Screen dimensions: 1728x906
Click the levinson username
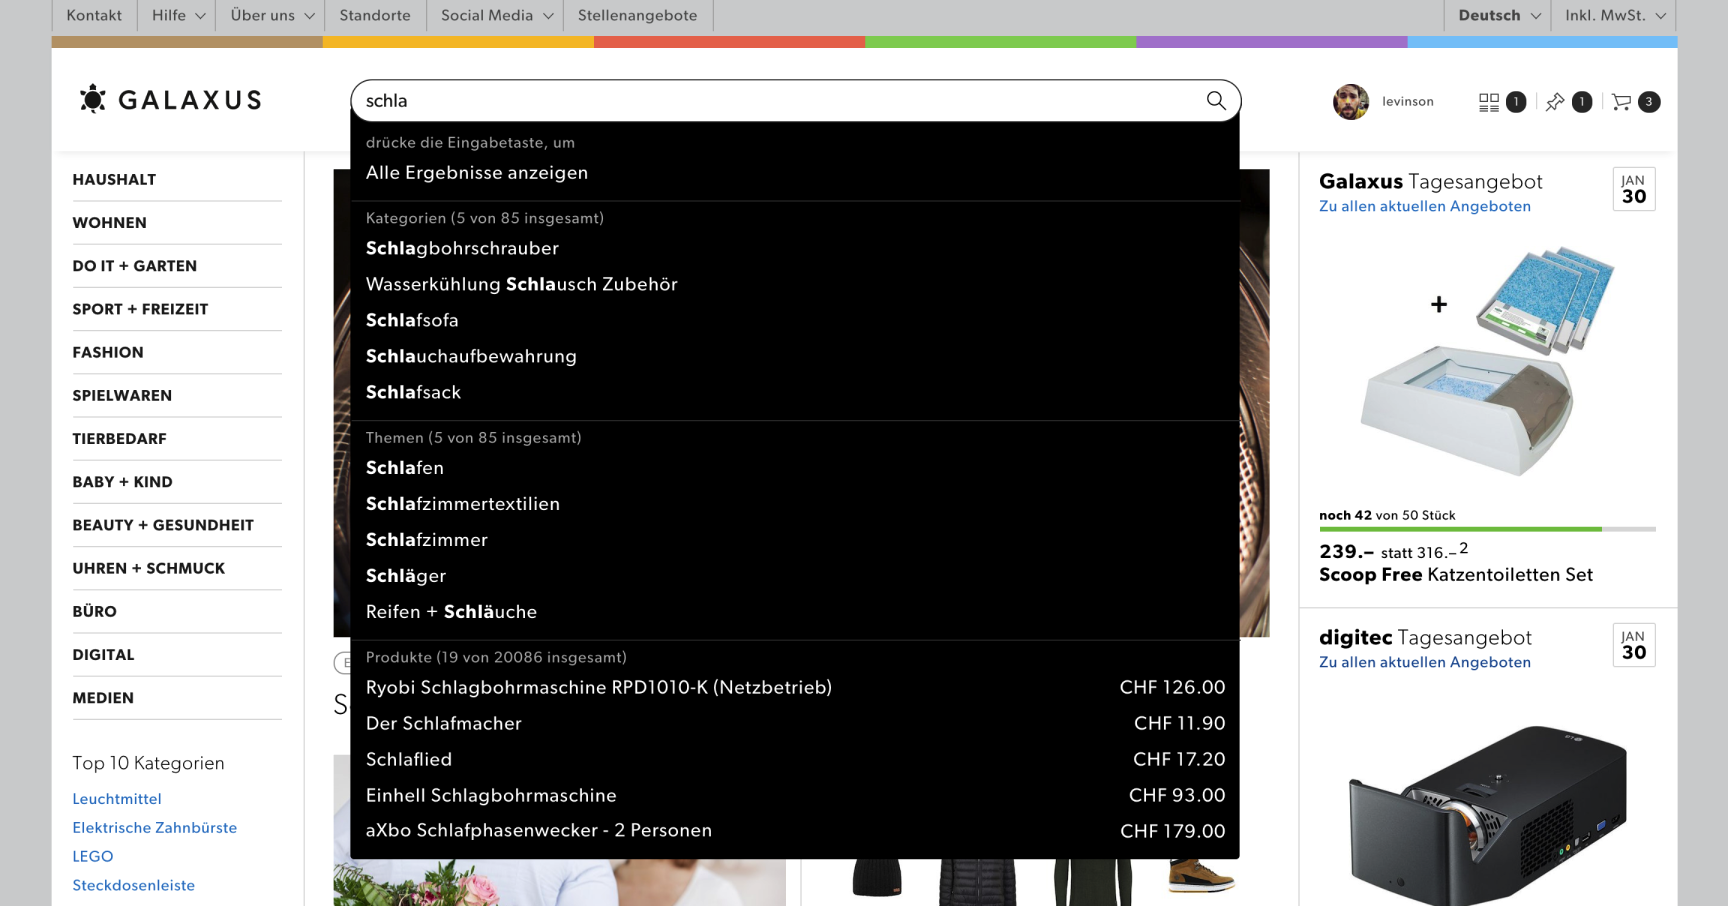pyautogui.click(x=1408, y=101)
